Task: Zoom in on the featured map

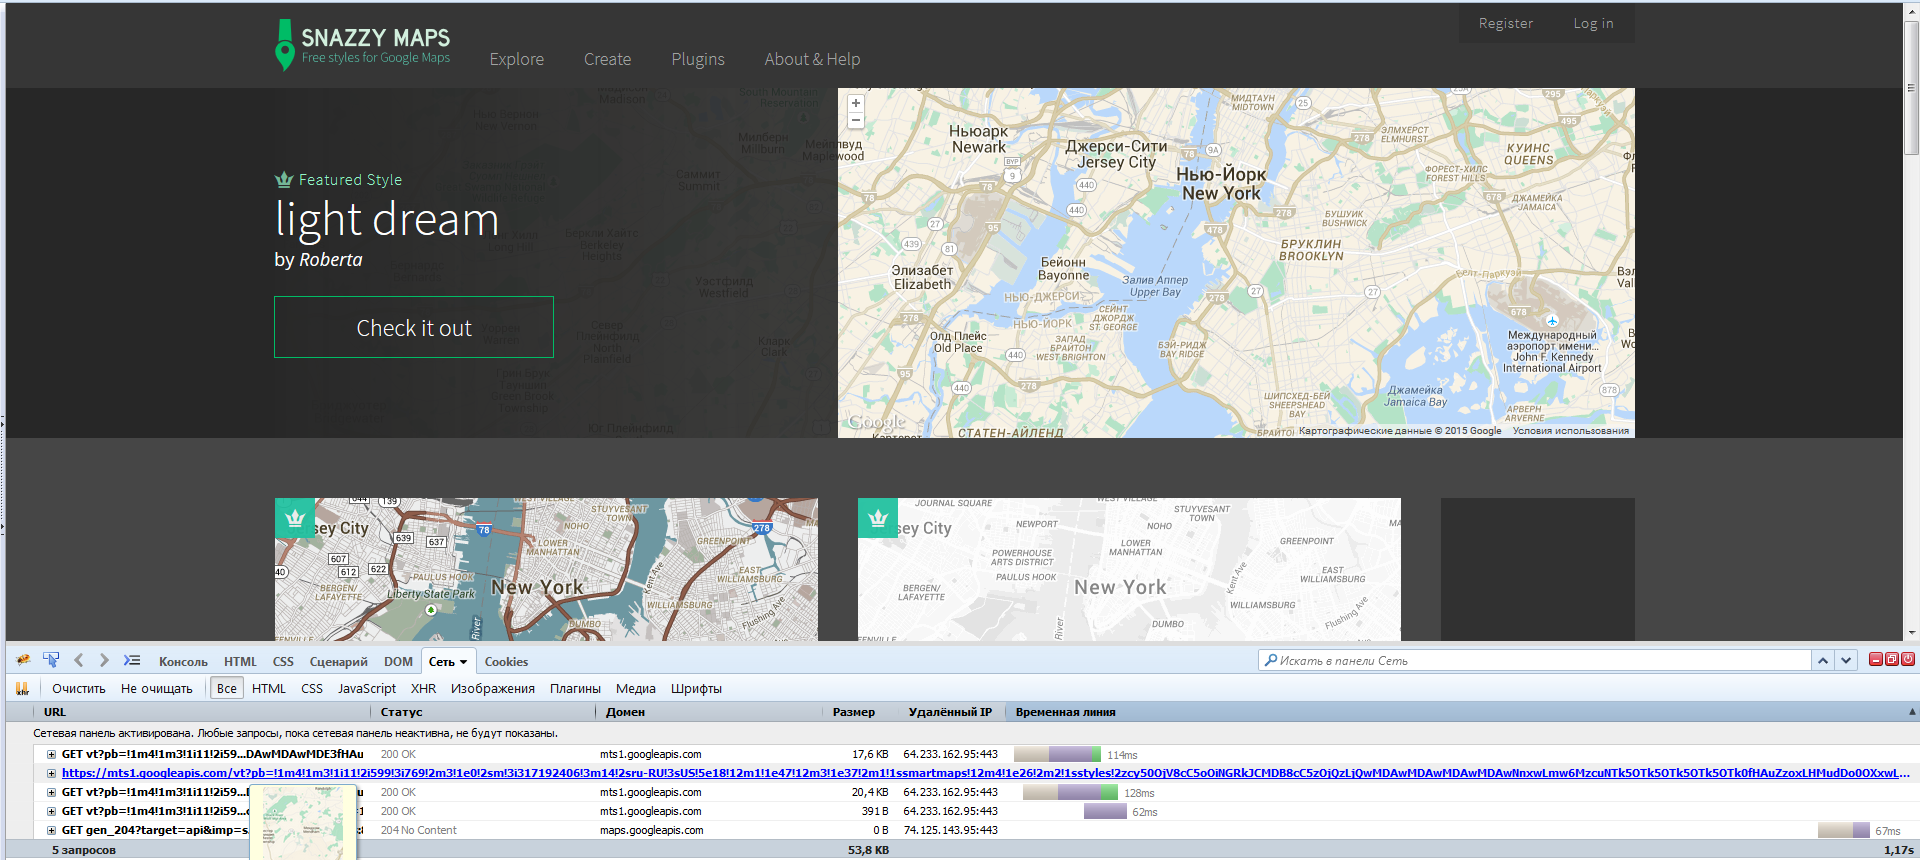Action: (856, 103)
